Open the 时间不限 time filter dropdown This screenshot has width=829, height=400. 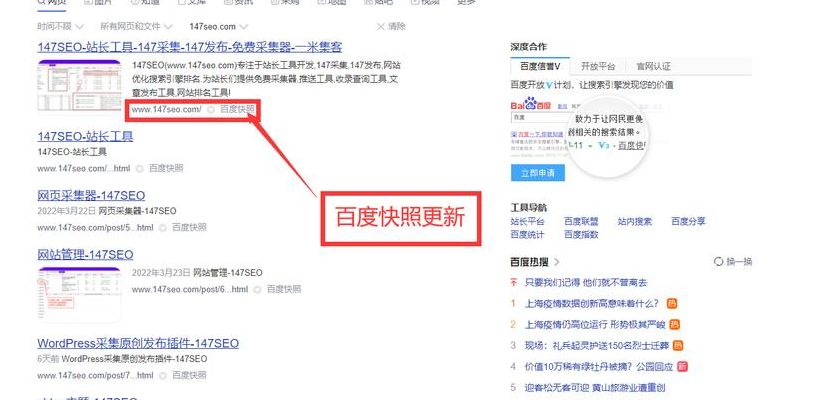click(x=60, y=26)
